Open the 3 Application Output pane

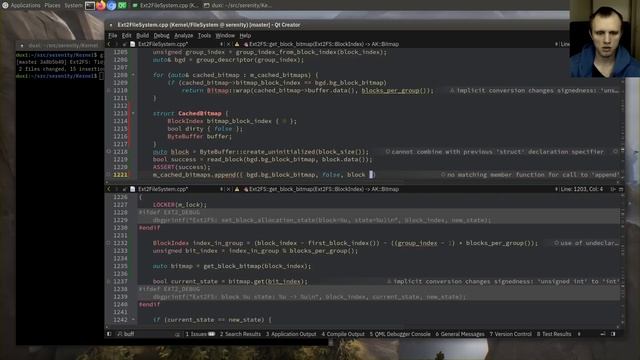coord(291,334)
